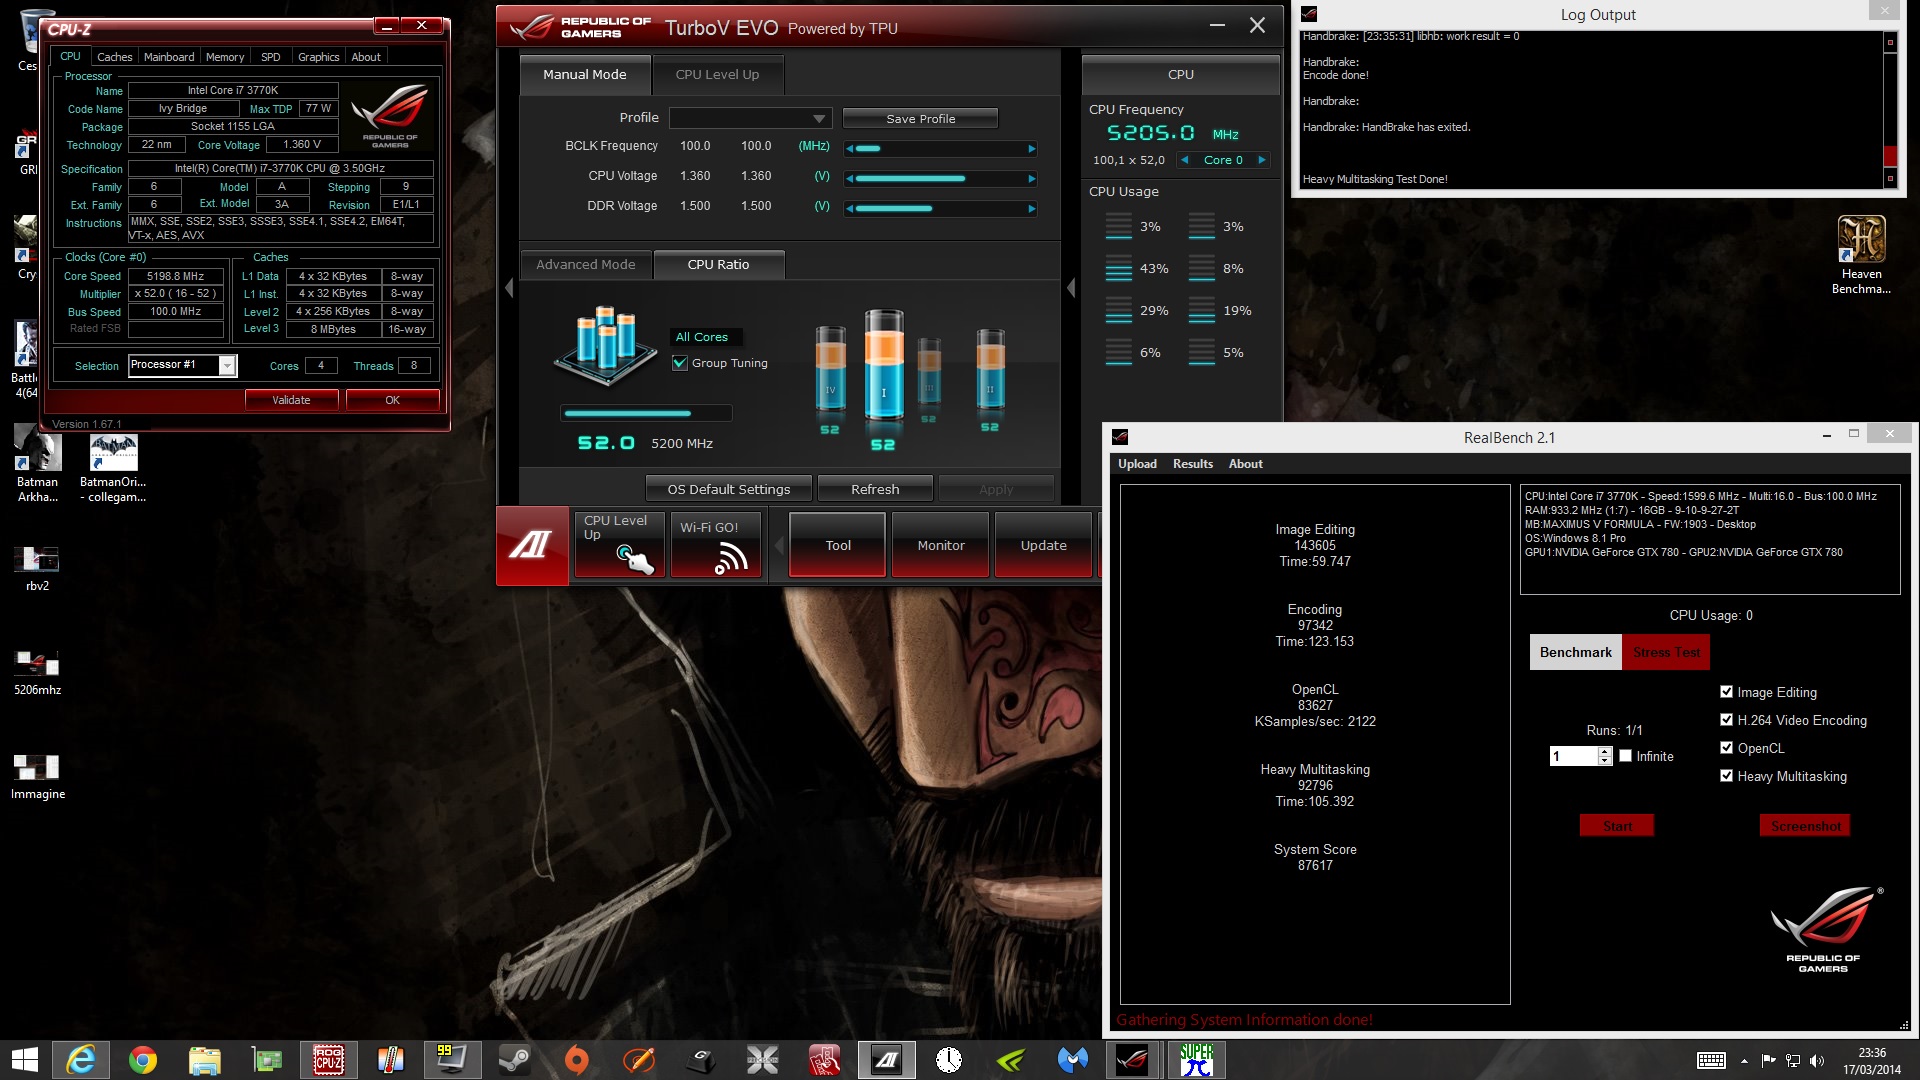1920x1080 pixels.
Task: Adjust the DDR Voltage slider
Action: click(x=940, y=209)
